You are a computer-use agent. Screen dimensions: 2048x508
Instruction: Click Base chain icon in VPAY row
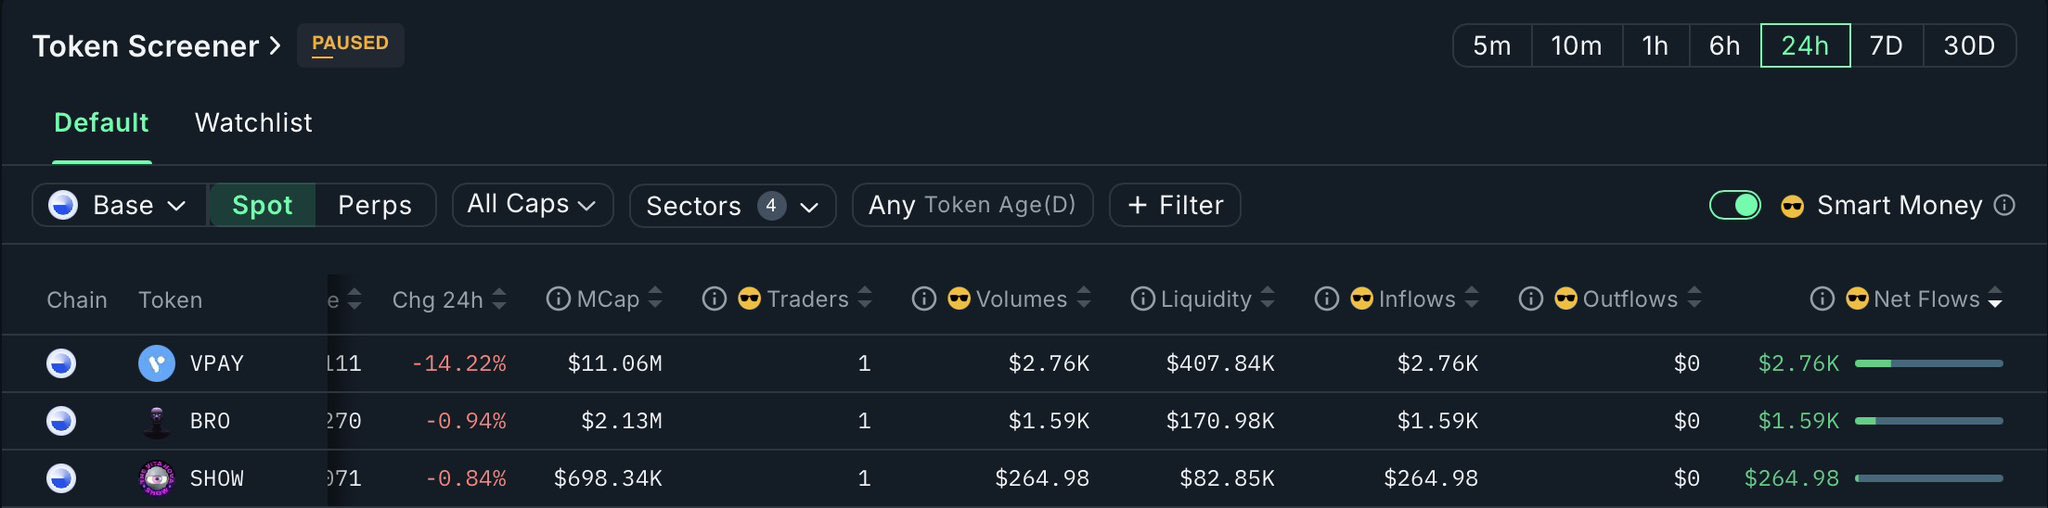pyautogui.click(x=61, y=363)
